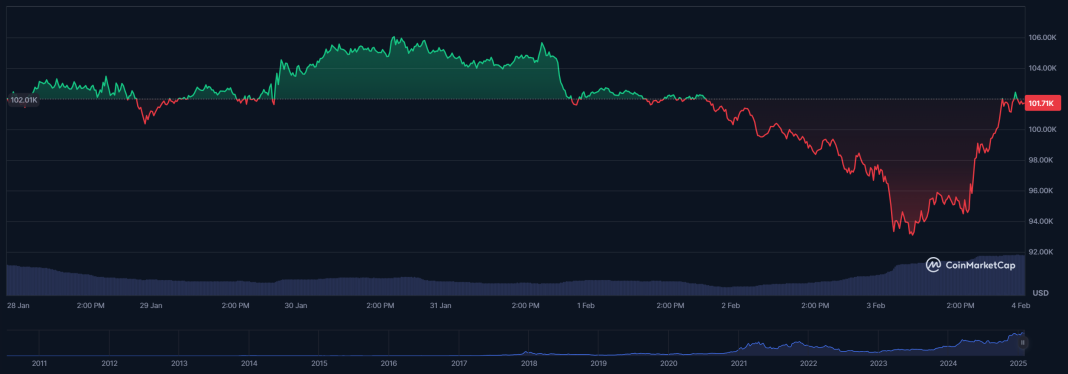
Task: Click the 100.00K price axis label
Action: (x=1043, y=129)
